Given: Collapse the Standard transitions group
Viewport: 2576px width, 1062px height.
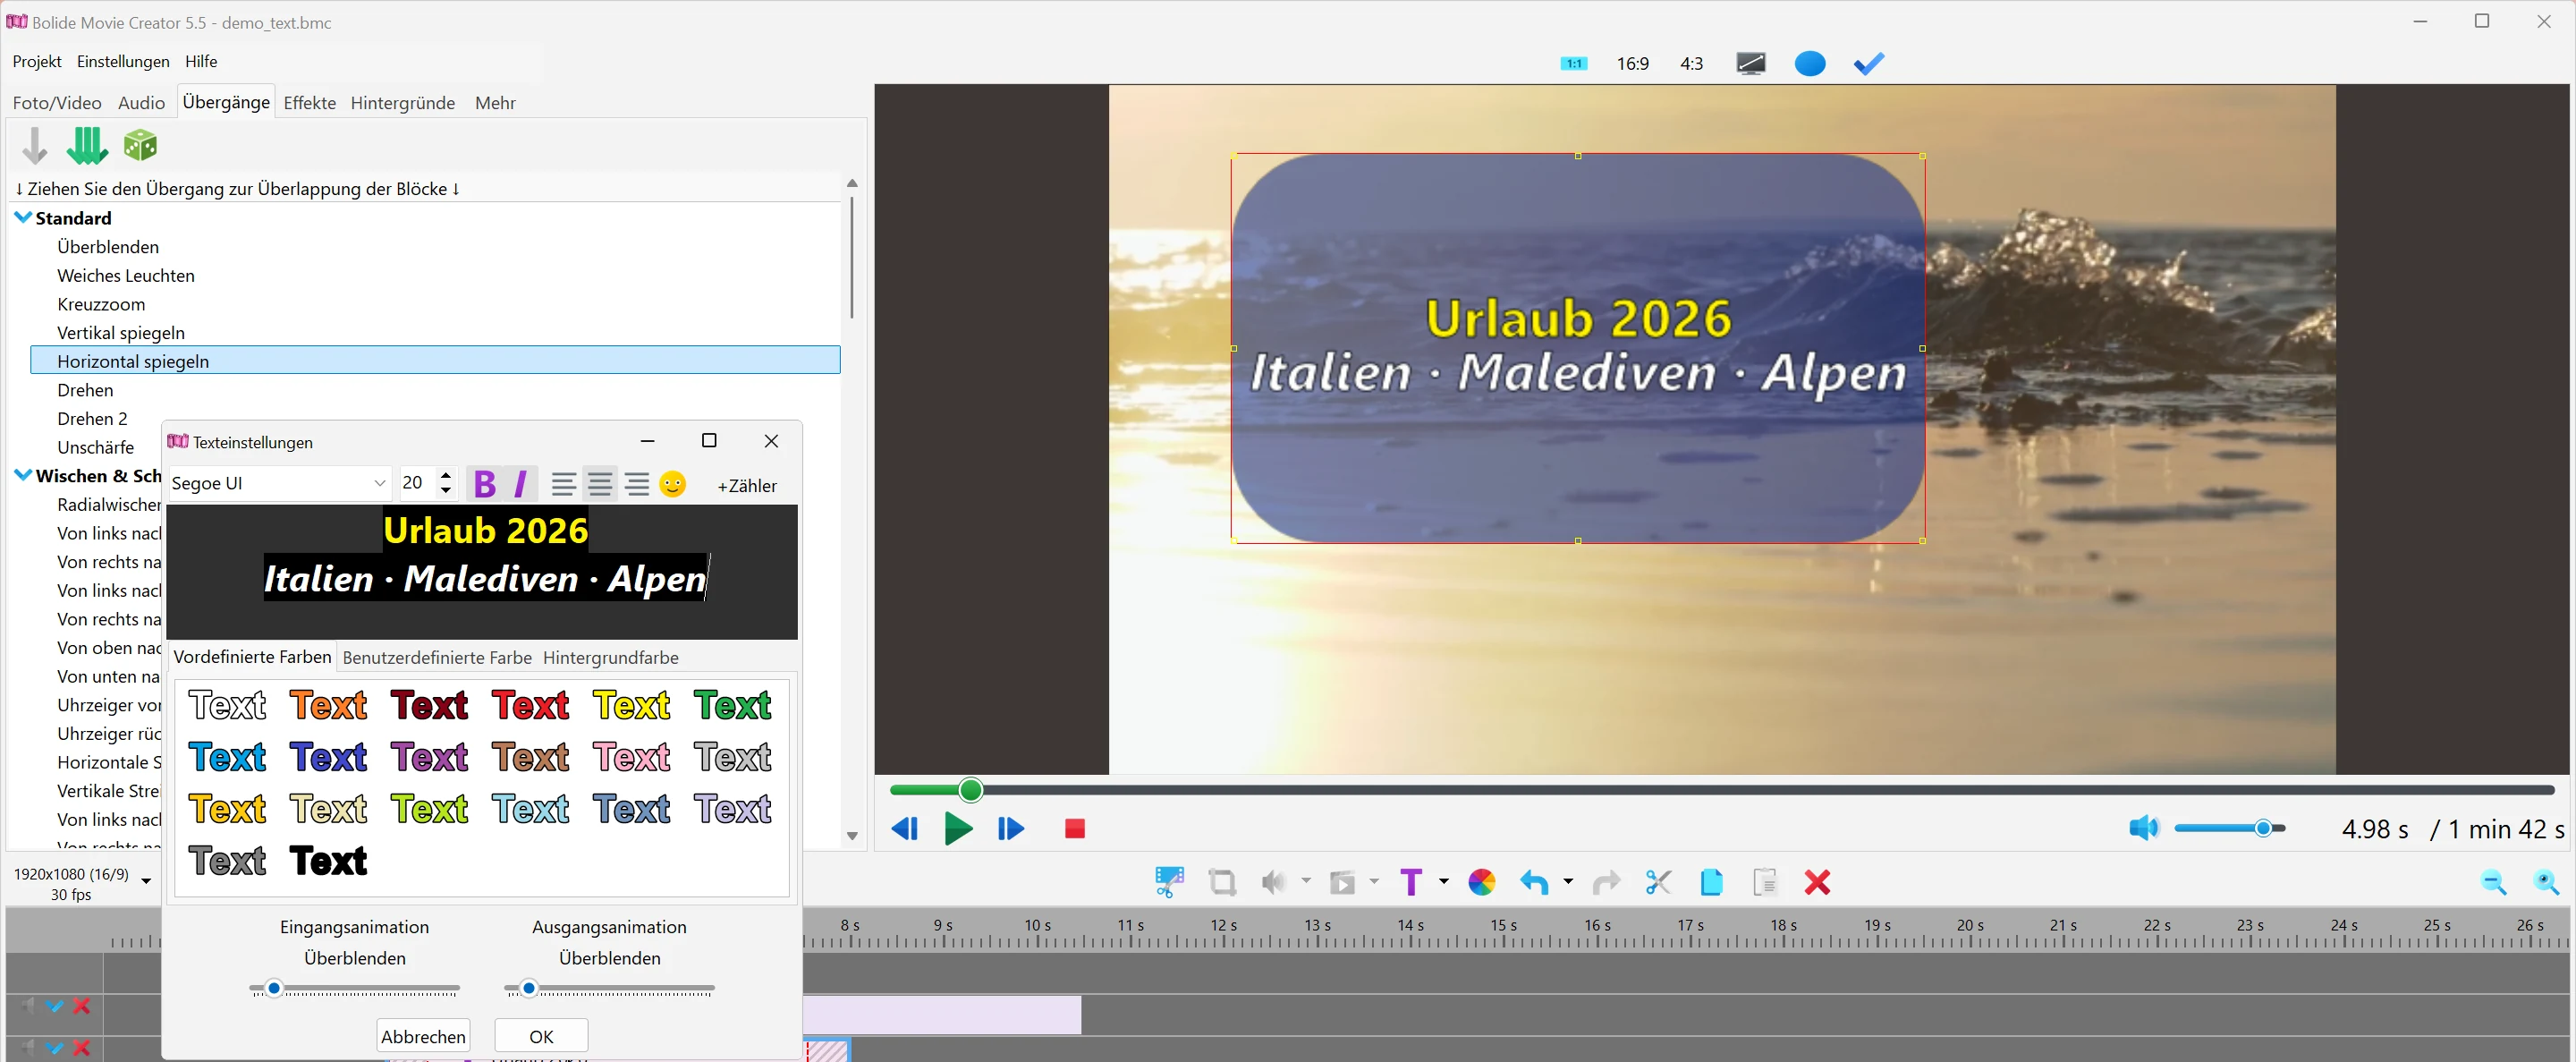Looking at the screenshot, I should (x=23, y=217).
